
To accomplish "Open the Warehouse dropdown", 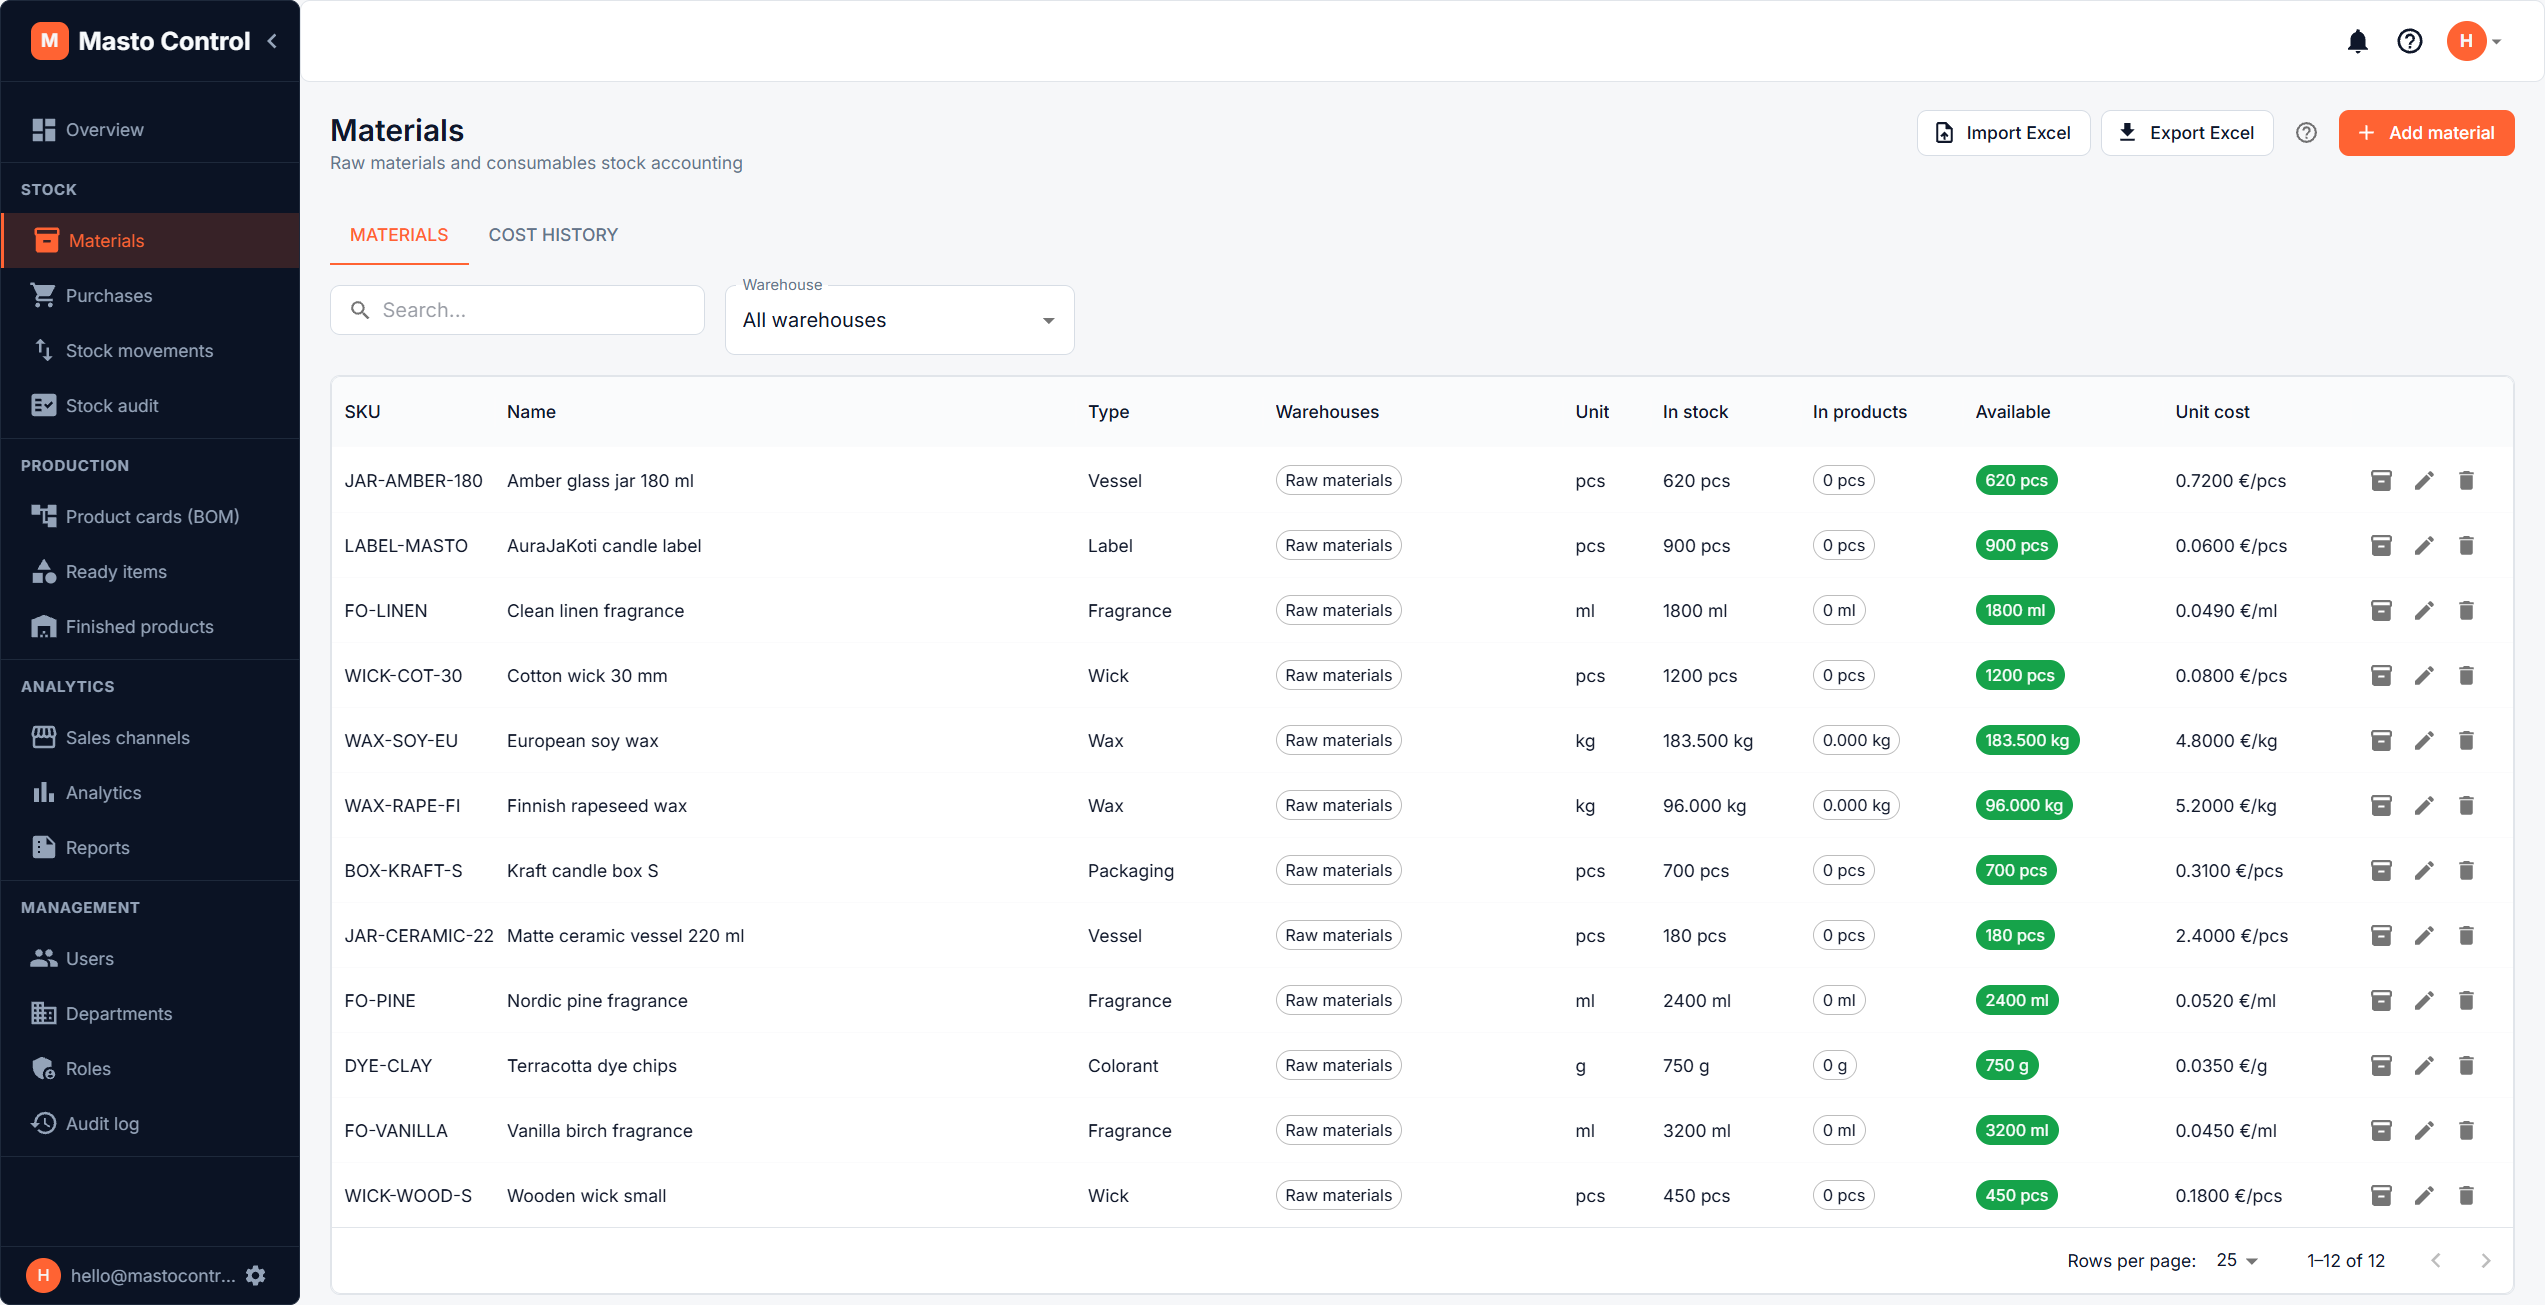I will coord(899,320).
